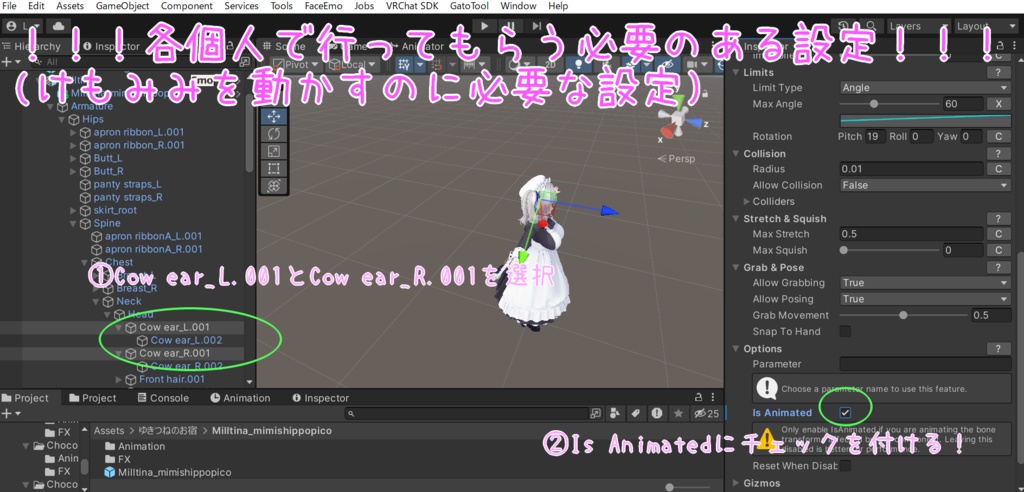Select the combined Transform tool
The width and height of the screenshot is (1024, 492).
pos(274,186)
